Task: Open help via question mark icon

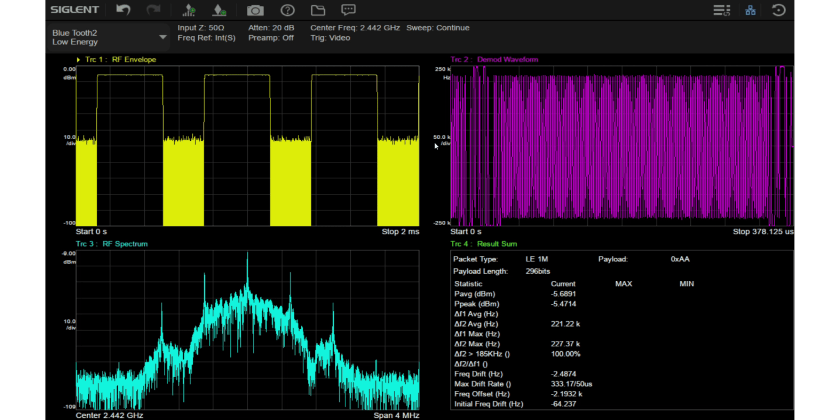Action: pyautogui.click(x=288, y=10)
